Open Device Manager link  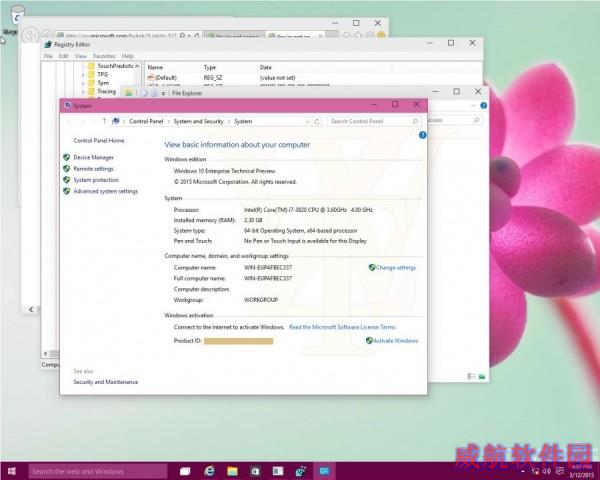[93, 157]
